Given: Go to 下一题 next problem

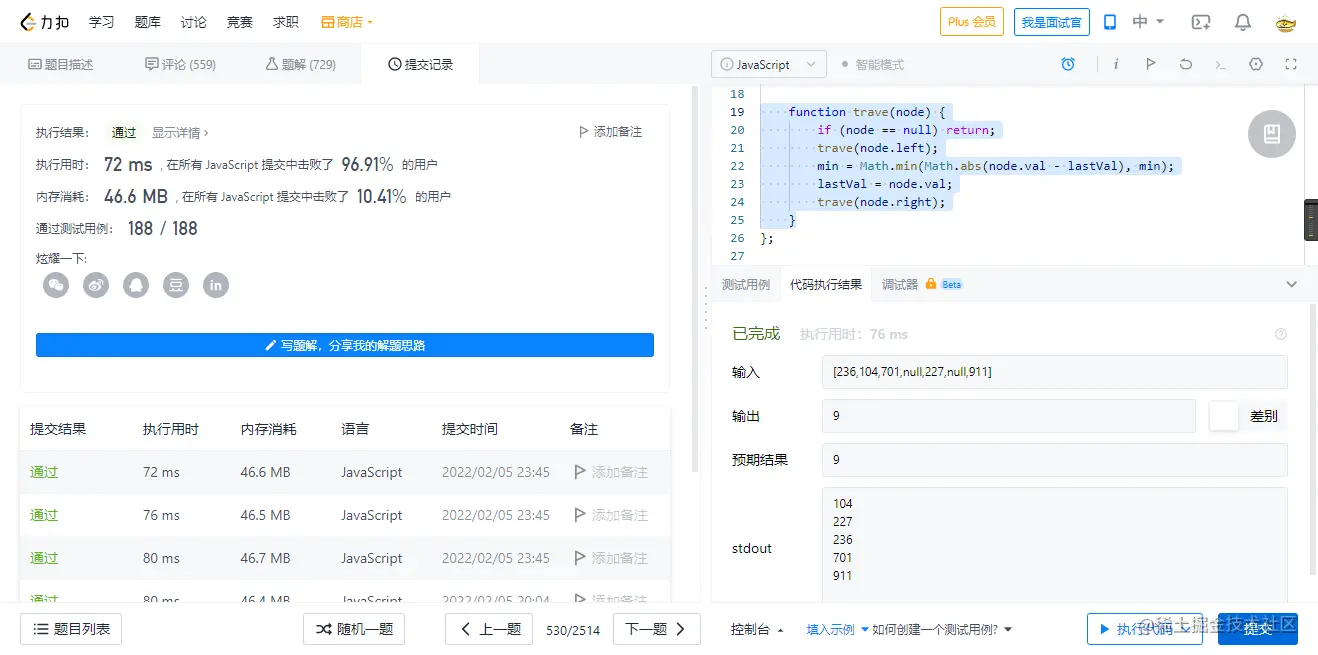Looking at the screenshot, I should coord(656,629).
